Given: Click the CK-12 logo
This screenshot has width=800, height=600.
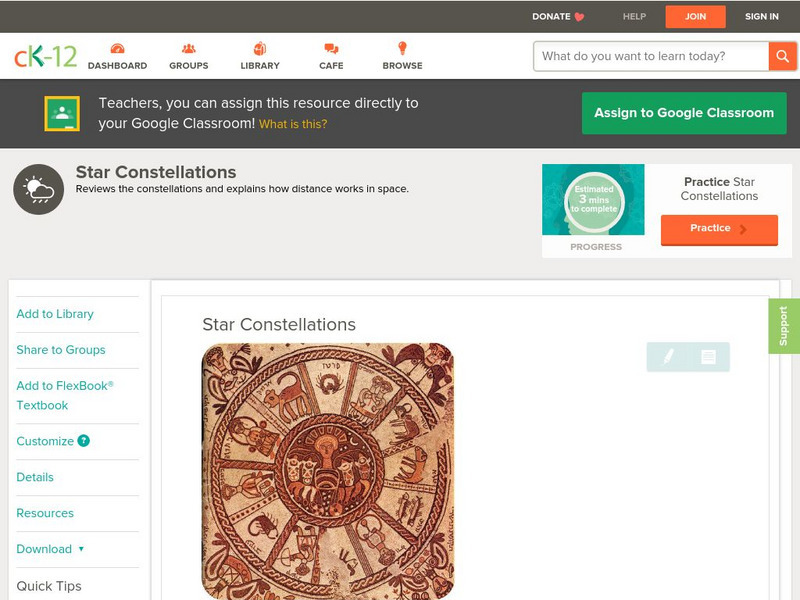Looking at the screenshot, I should 45,56.
